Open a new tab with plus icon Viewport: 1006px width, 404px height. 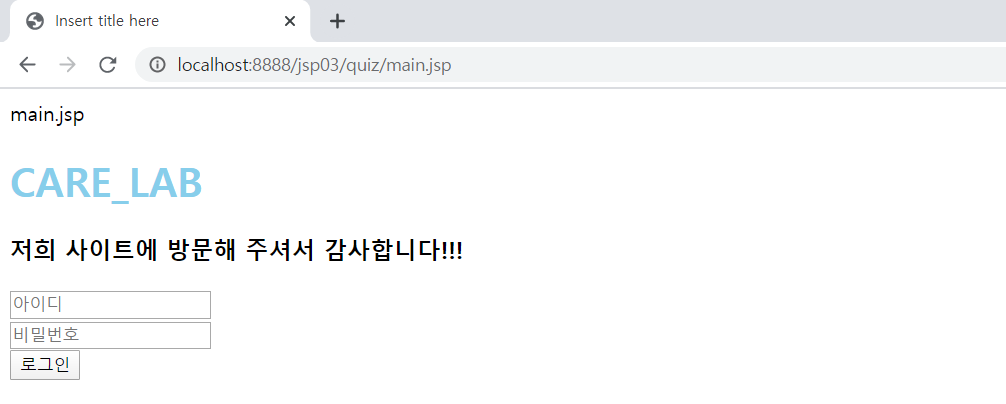click(337, 21)
